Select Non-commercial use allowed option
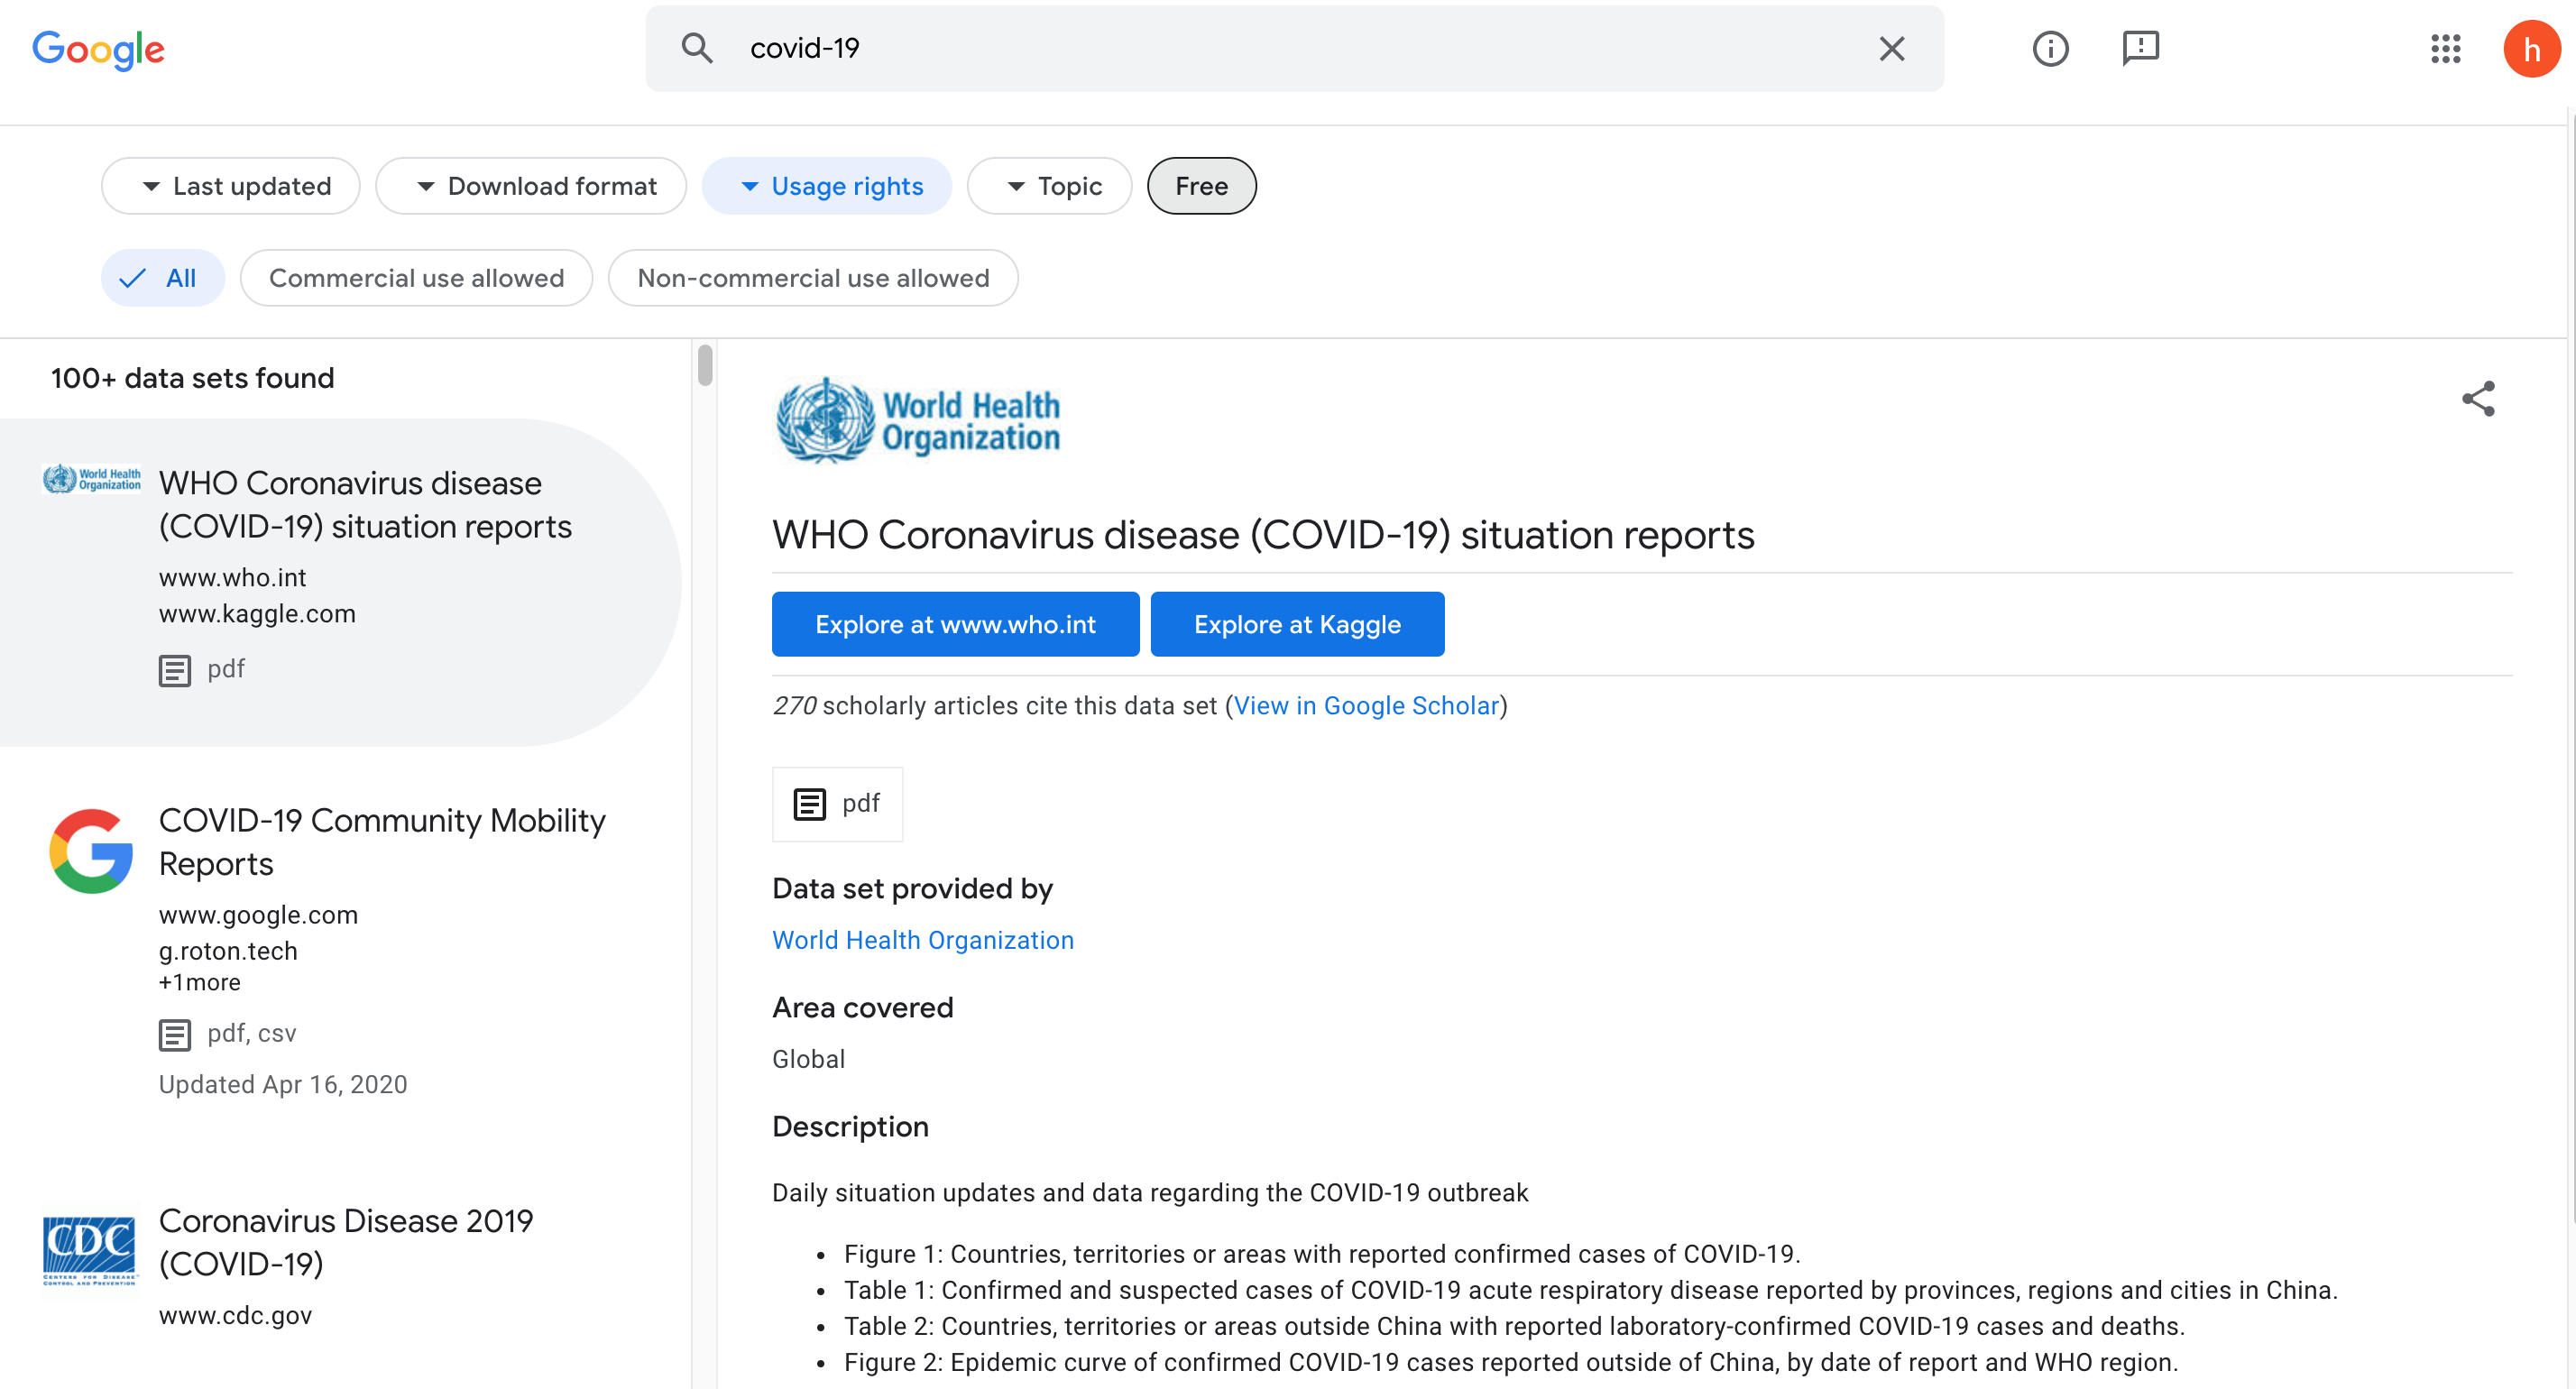 point(813,278)
